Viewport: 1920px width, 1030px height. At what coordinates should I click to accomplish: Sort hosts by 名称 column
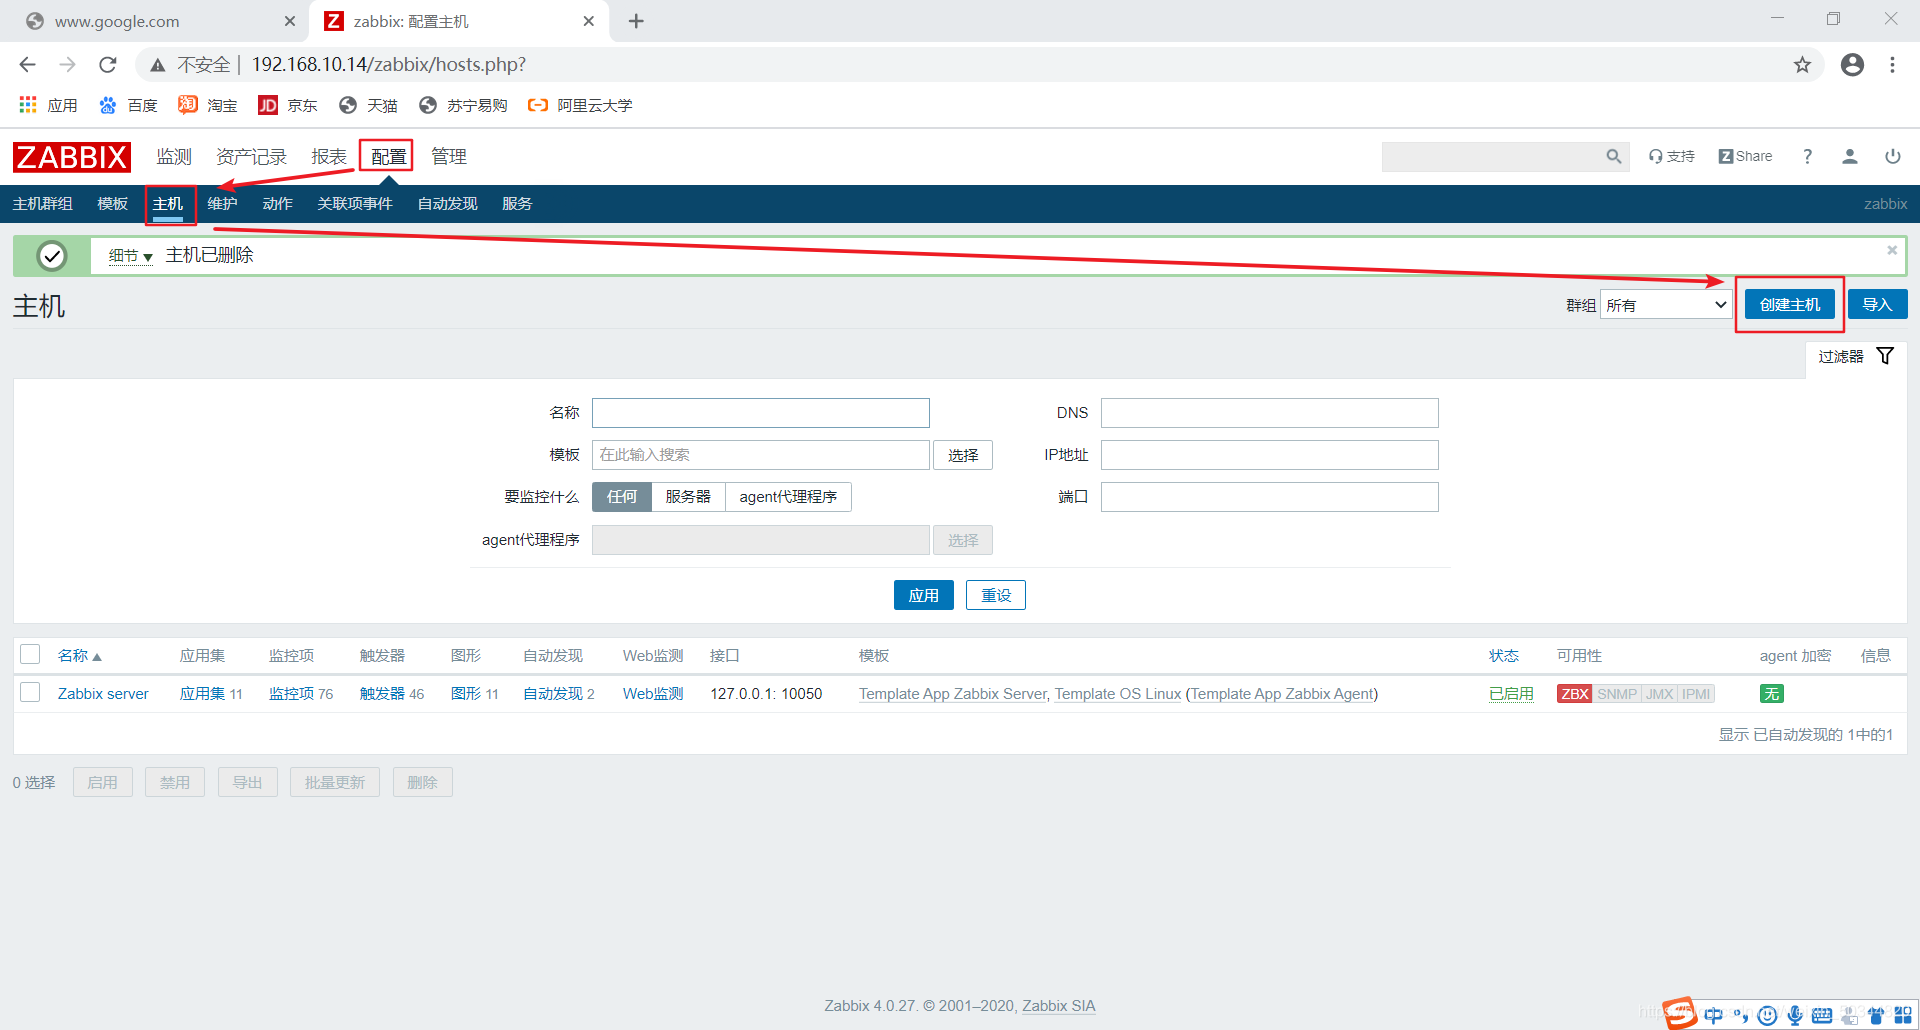click(x=80, y=656)
